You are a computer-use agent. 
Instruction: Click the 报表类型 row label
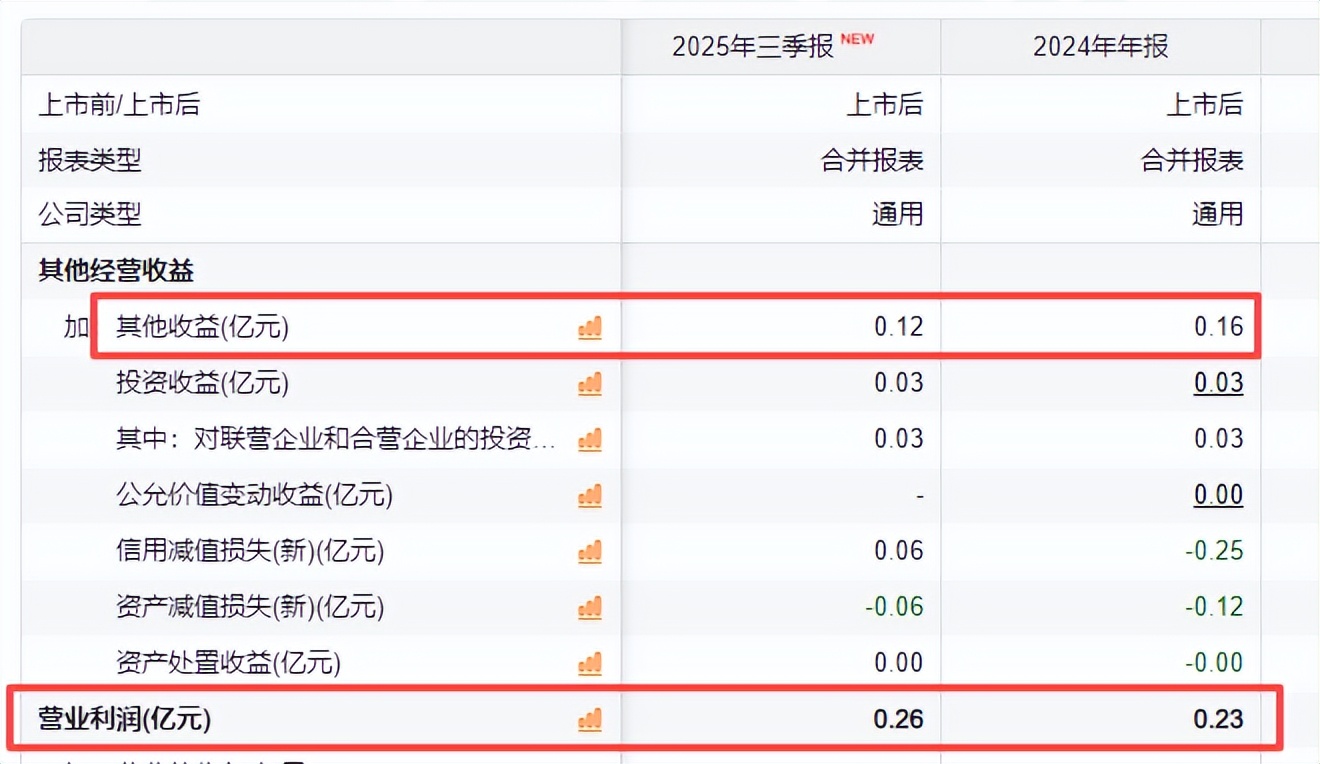point(90,160)
